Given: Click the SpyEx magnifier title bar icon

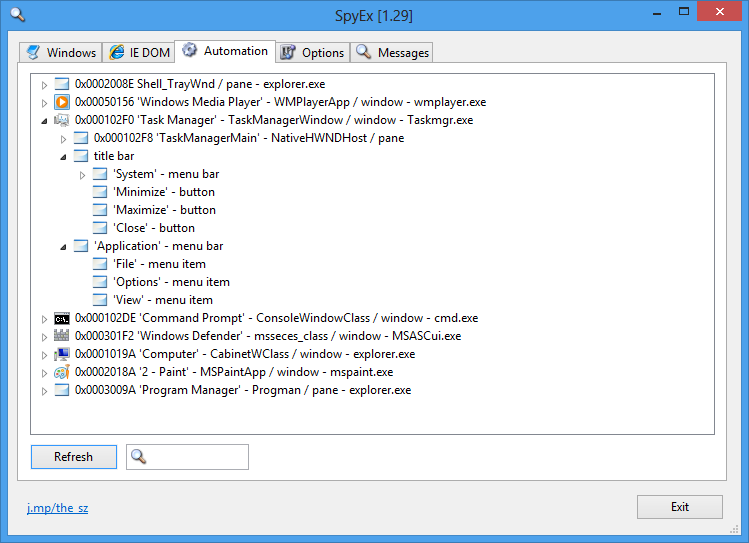Looking at the screenshot, I should point(18,15).
